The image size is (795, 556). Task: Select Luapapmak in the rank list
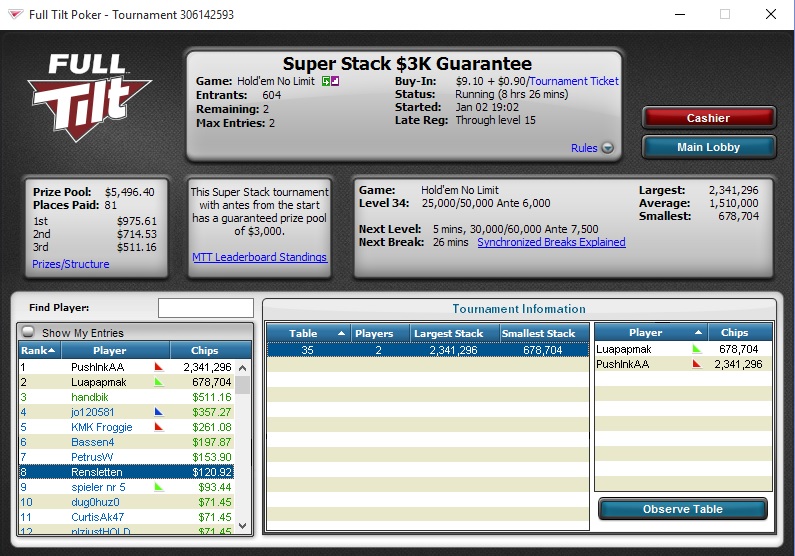(x=126, y=382)
